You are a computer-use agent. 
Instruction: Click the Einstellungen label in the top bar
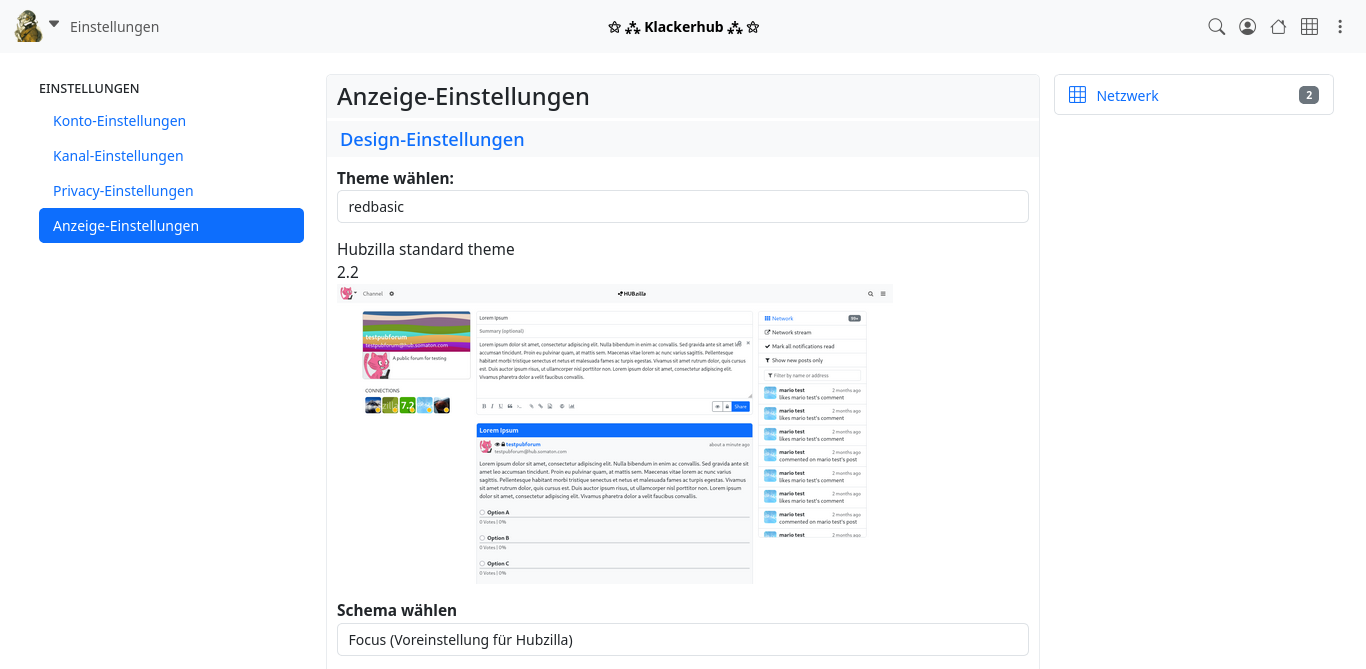[114, 27]
